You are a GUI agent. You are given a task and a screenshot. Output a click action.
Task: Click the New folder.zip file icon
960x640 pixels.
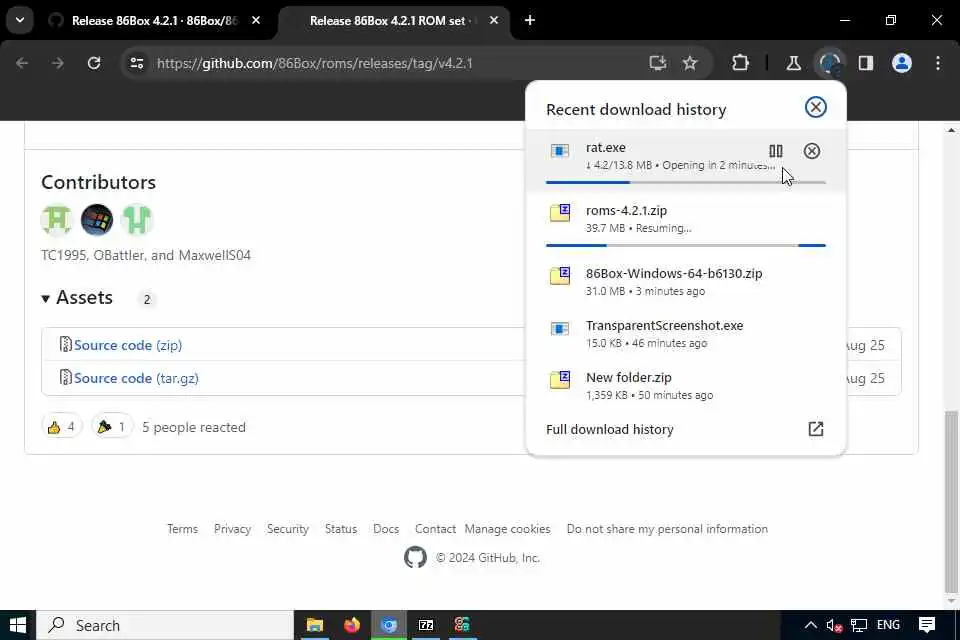click(x=560, y=380)
